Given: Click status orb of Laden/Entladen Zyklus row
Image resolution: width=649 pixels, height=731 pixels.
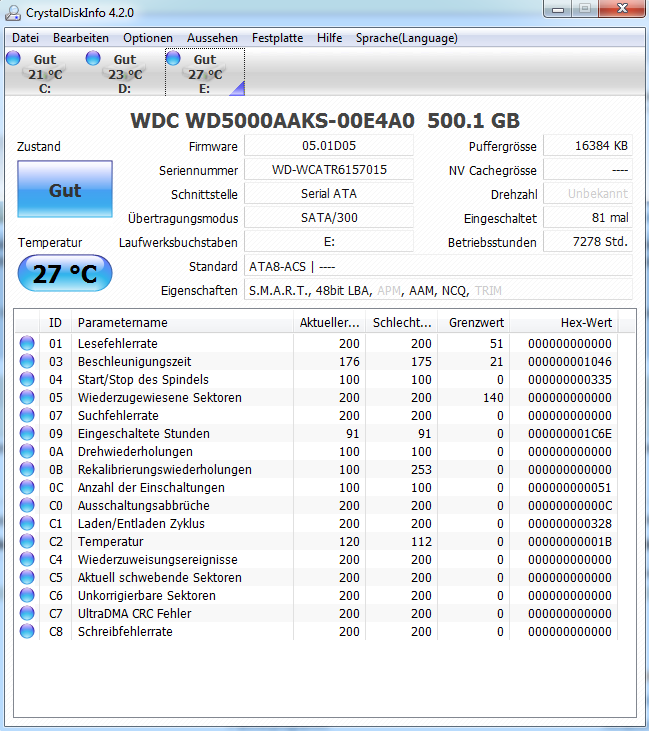Looking at the screenshot, I should [27, 523].
